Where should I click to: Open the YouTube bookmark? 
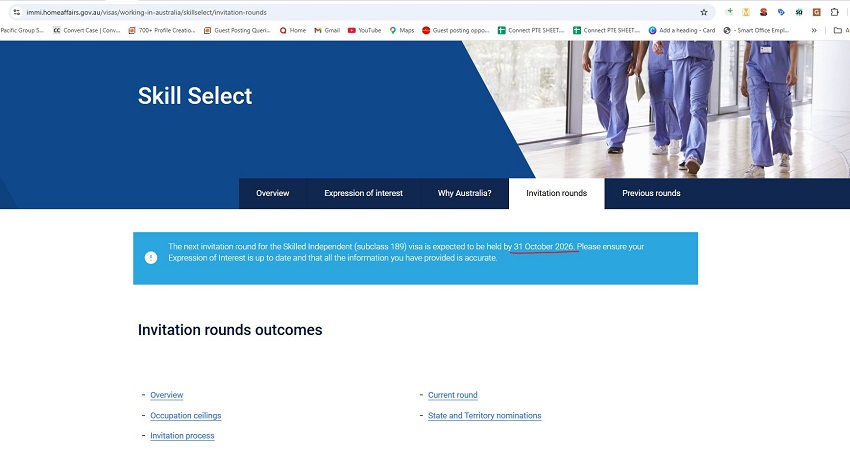pyautogui.click(x=364, y=30)
